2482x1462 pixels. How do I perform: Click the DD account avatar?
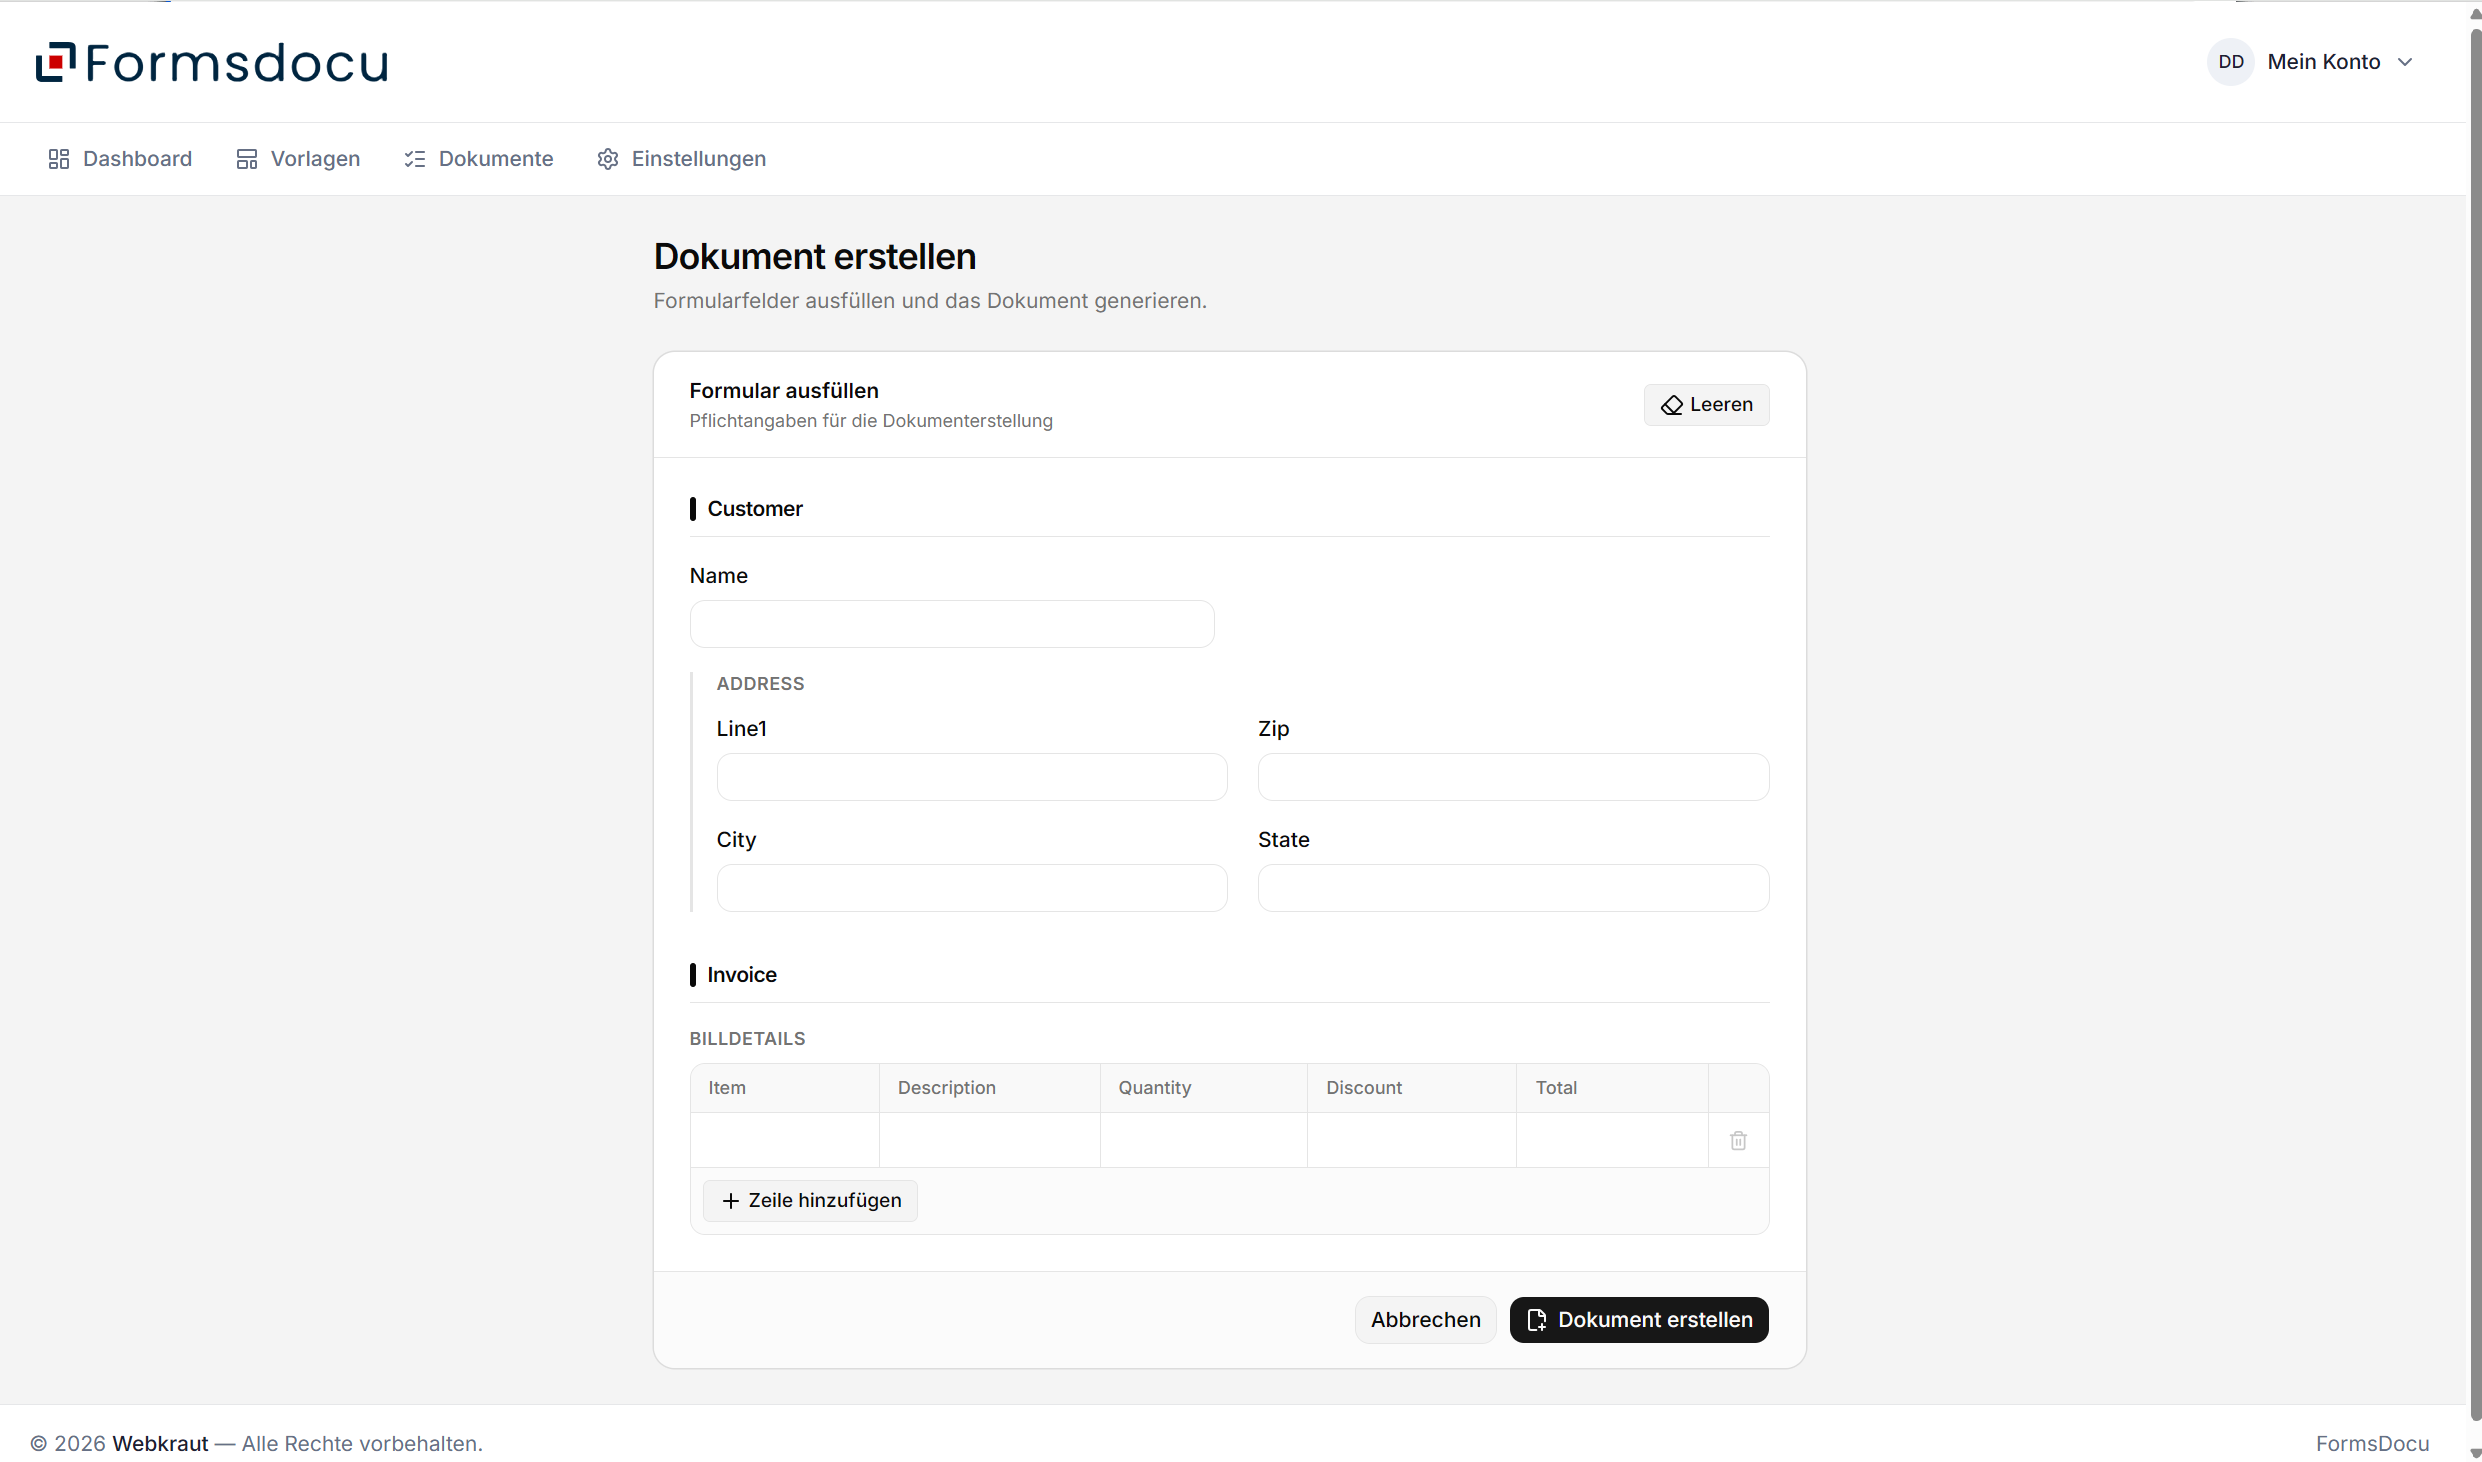pos(2230,62)
